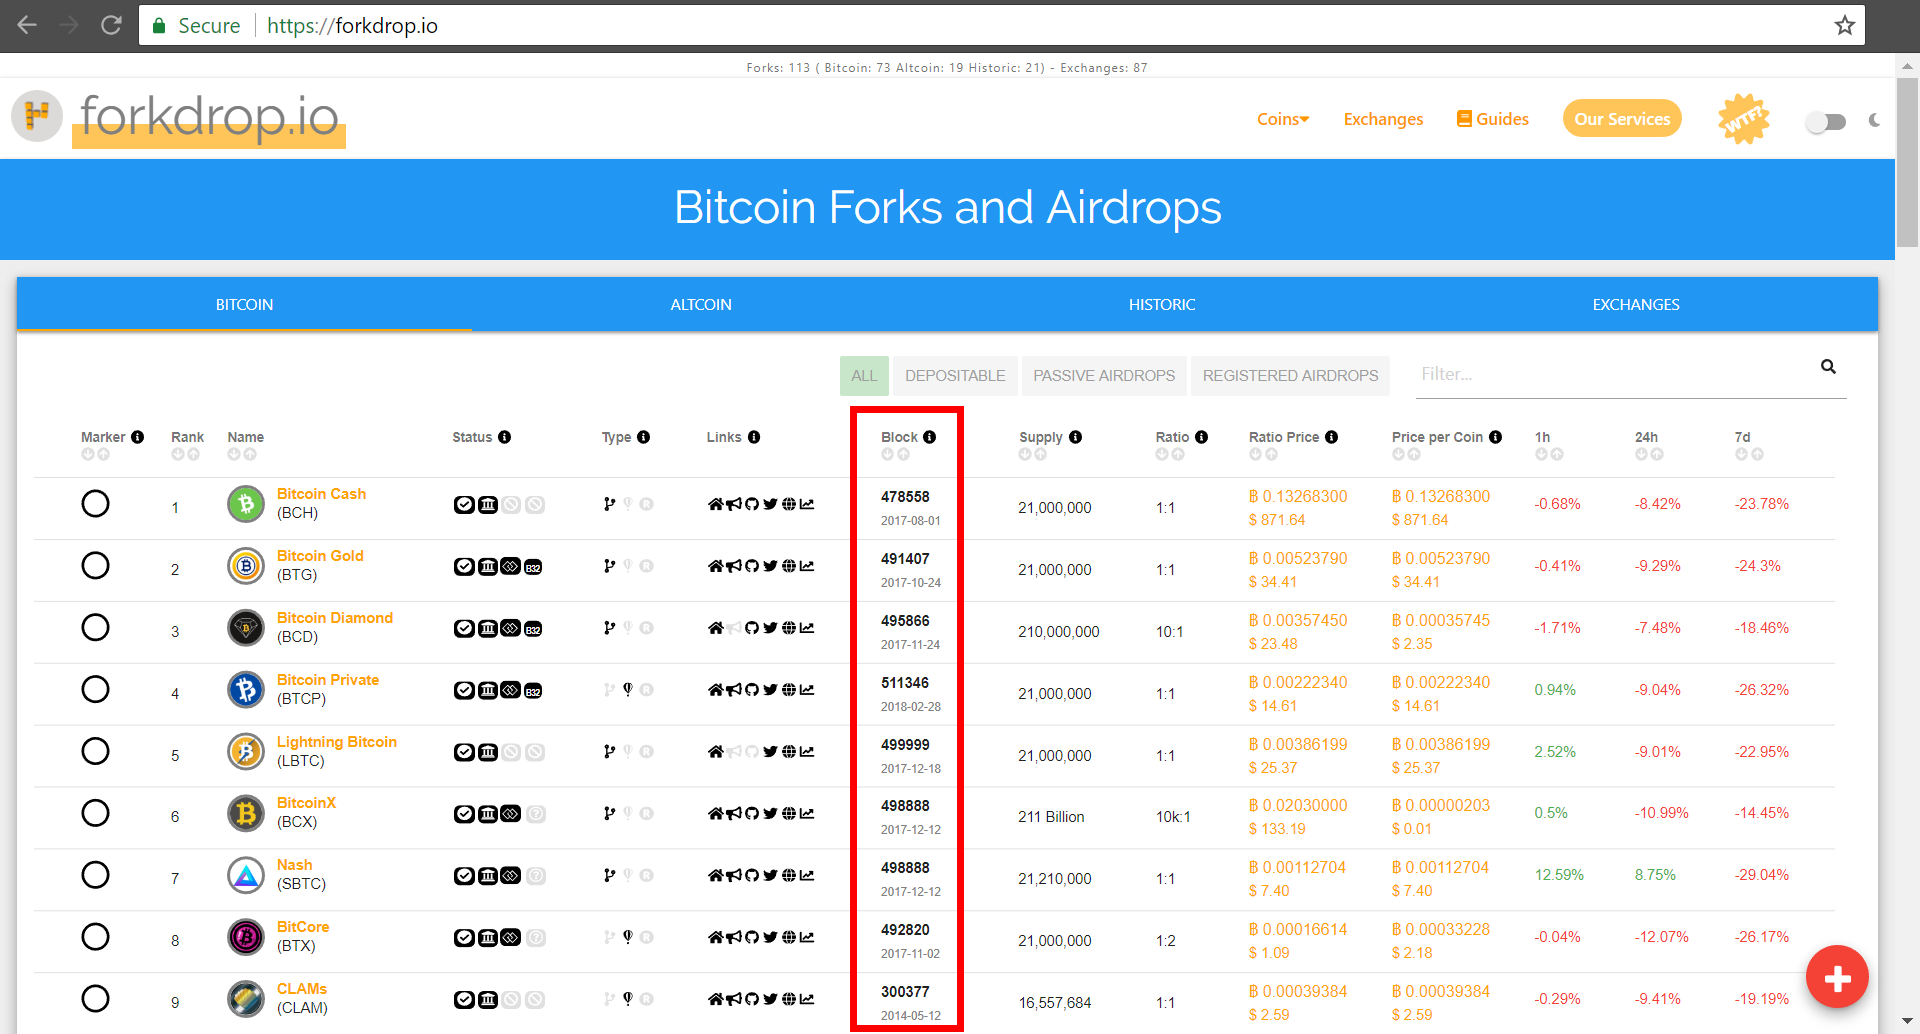Mark Bitcoin Private row marker circle
The width and height of the screenshot is (1920, 1034).
pyautogui.click(x=95, y=690)
